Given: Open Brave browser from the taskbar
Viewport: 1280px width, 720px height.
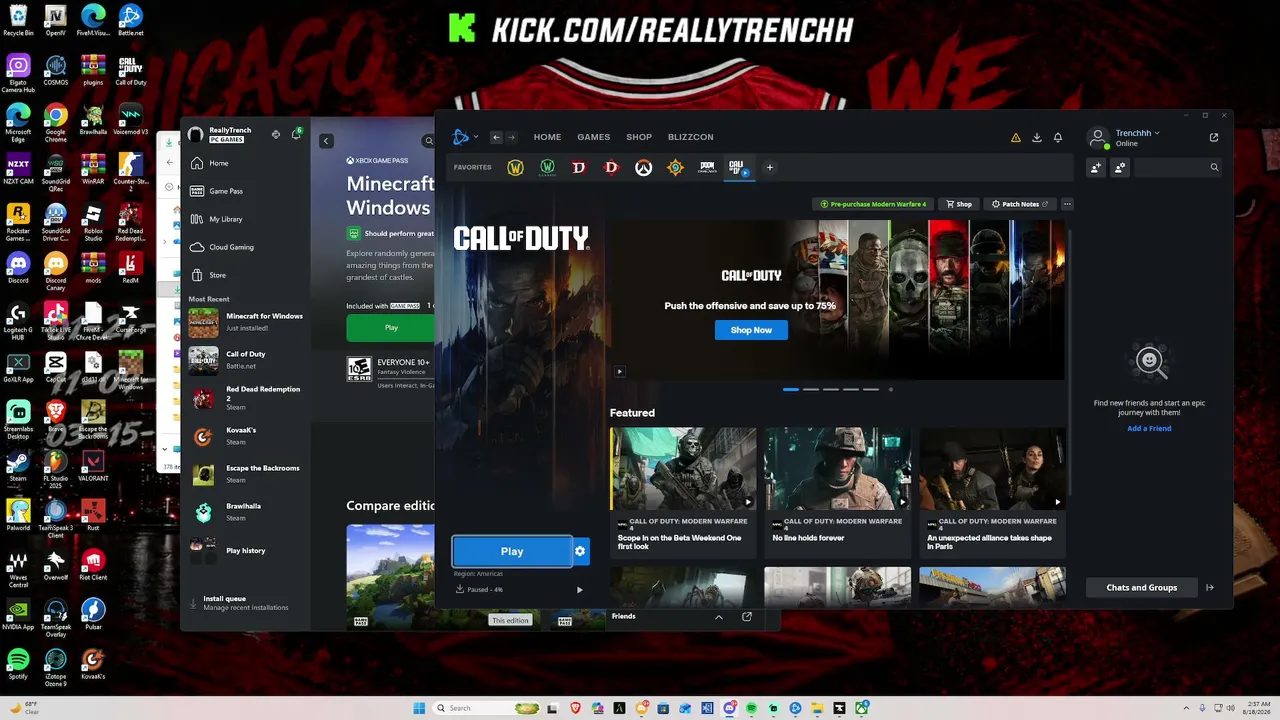Looking at the screenshot, I should (x=575, y=708).
